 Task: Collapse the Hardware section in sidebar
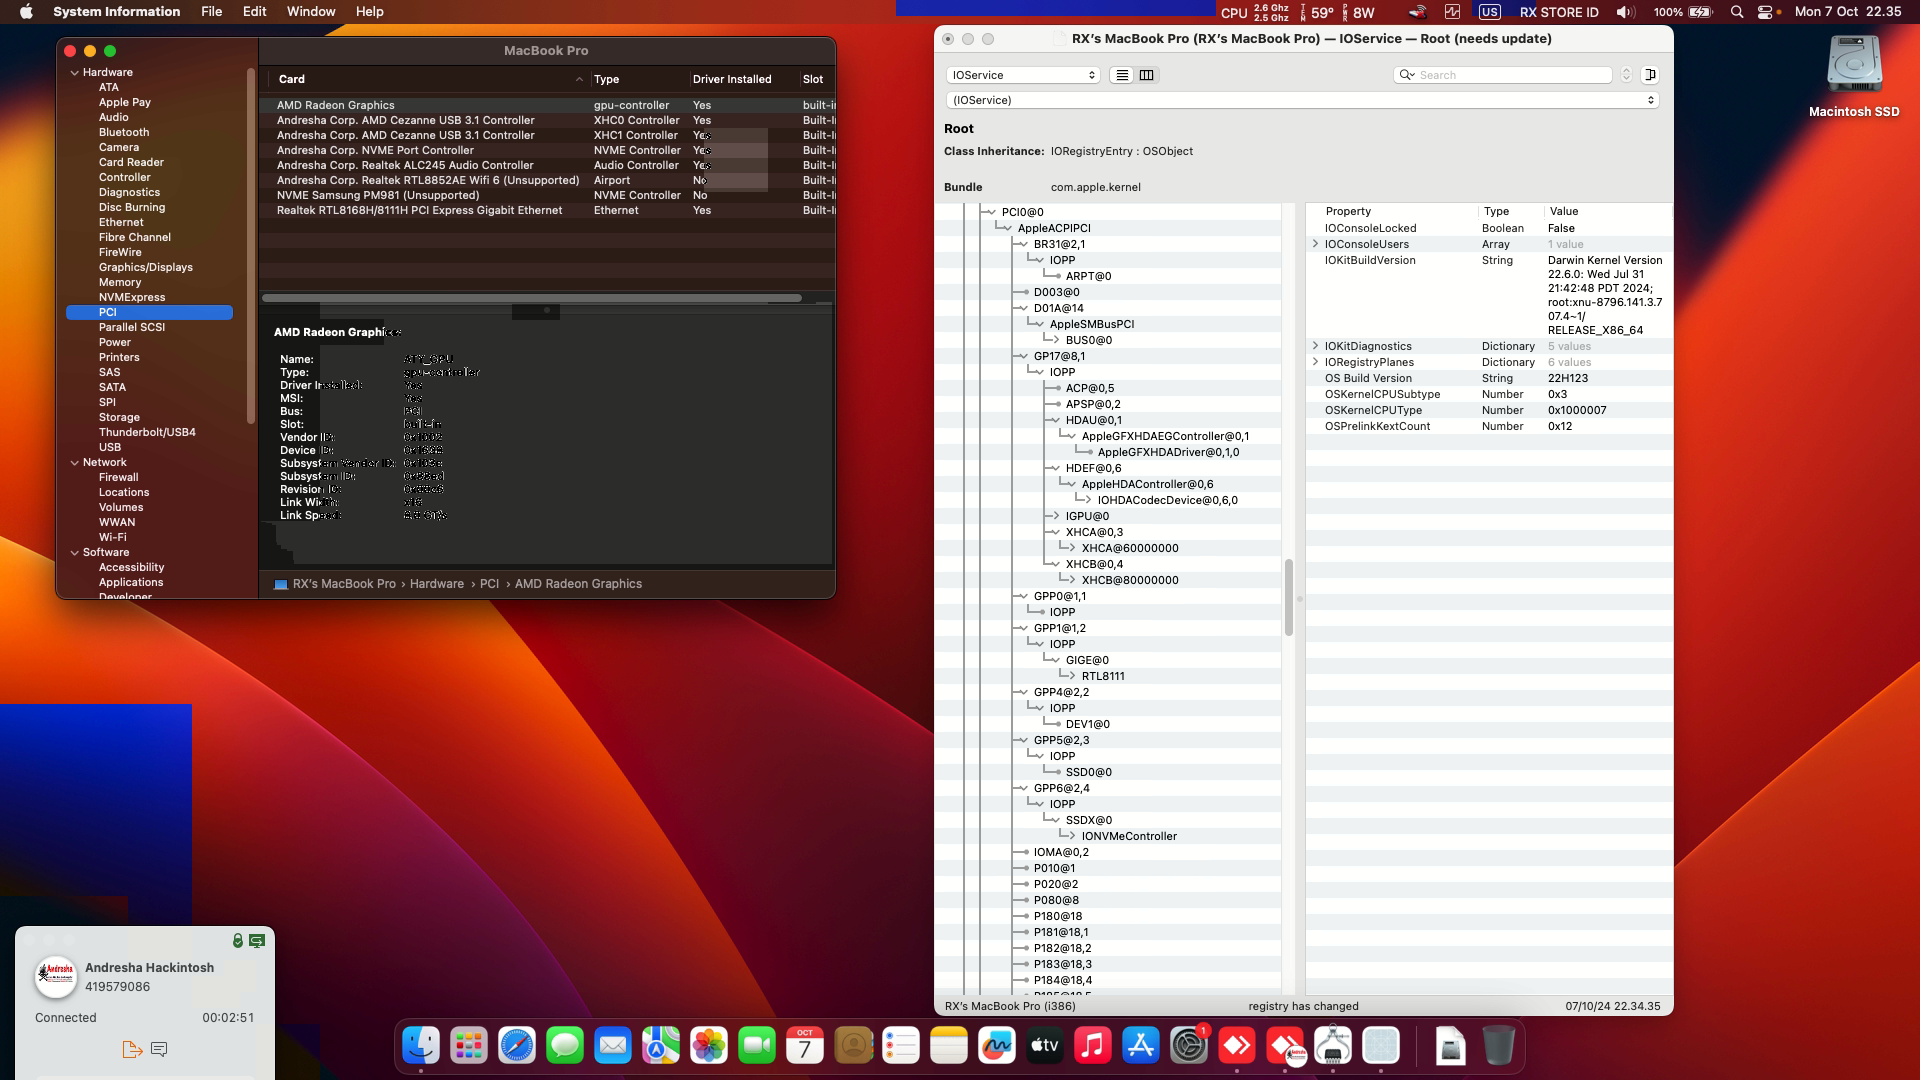tap(74, 72)
